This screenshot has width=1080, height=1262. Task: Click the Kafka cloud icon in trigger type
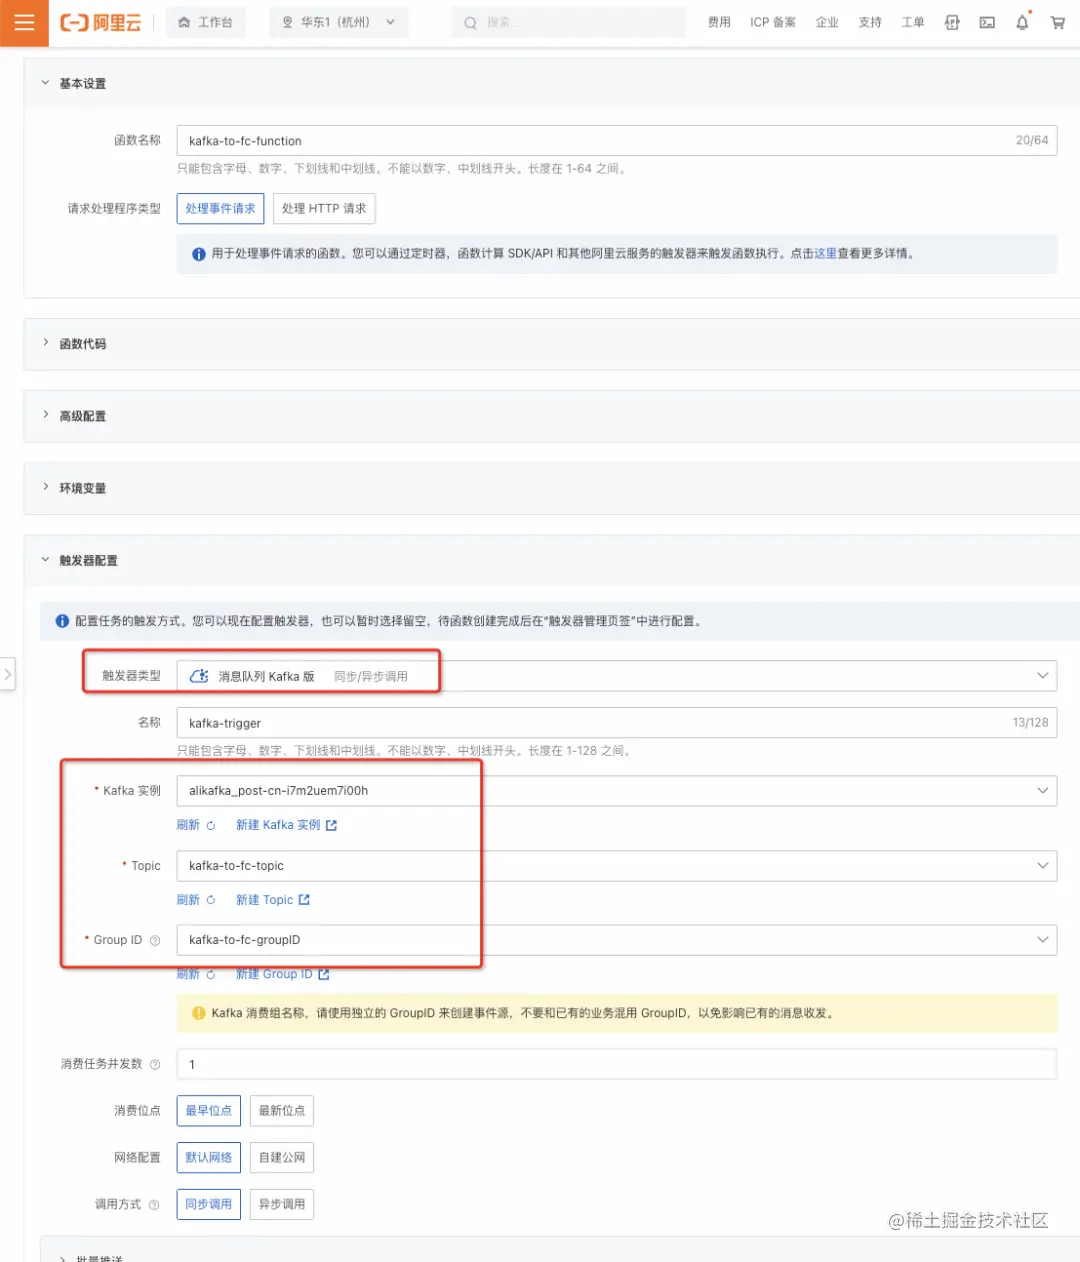199,676
